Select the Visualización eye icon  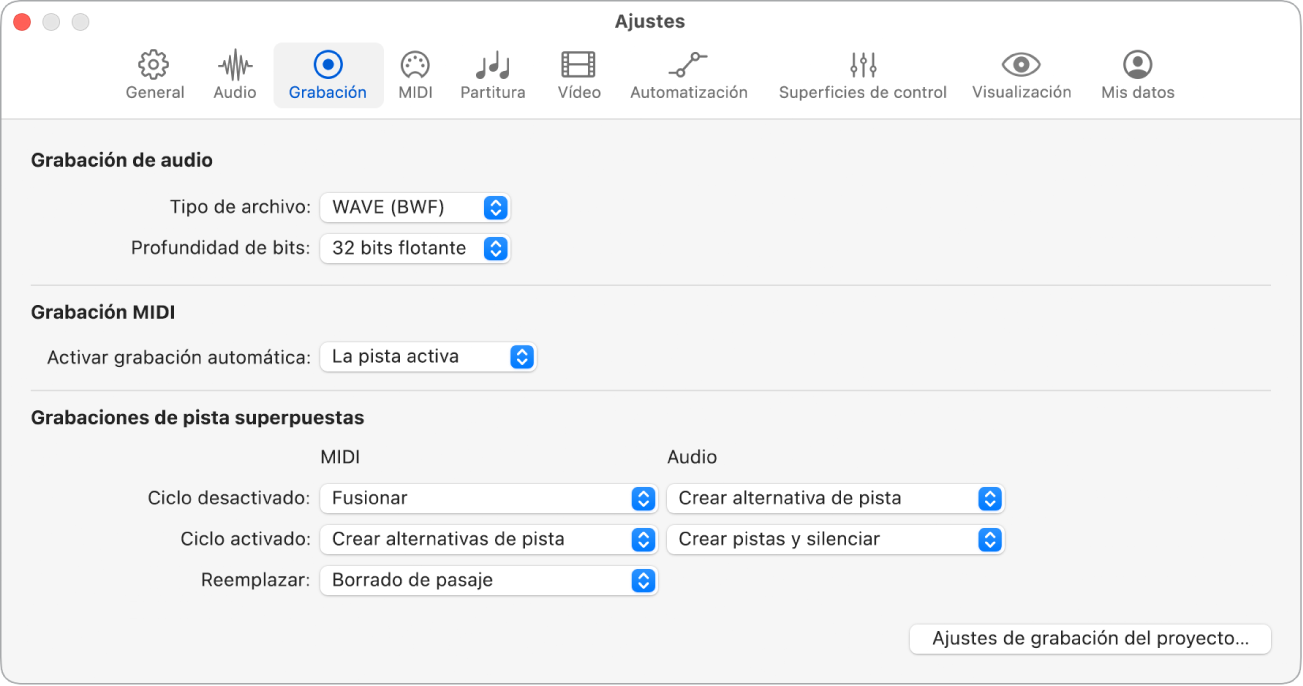tap(1021, 66)
